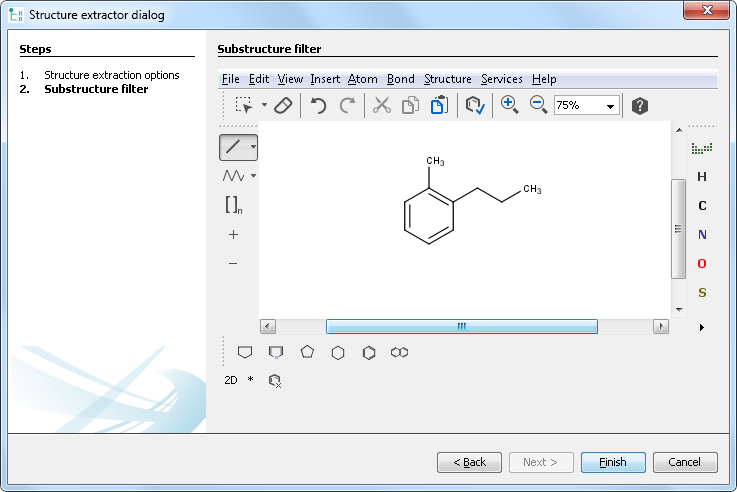Expand the chain tool dropdown arrow

coord(254,176)
